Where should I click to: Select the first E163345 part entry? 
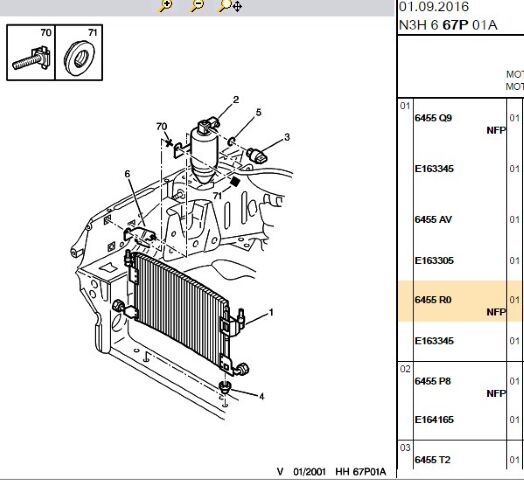click(434, 168)
